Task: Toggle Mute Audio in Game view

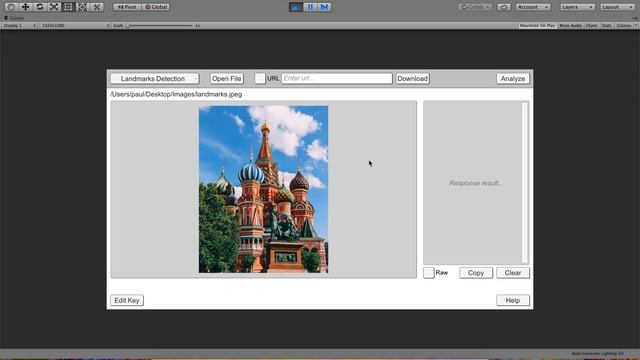Action: 570,25
